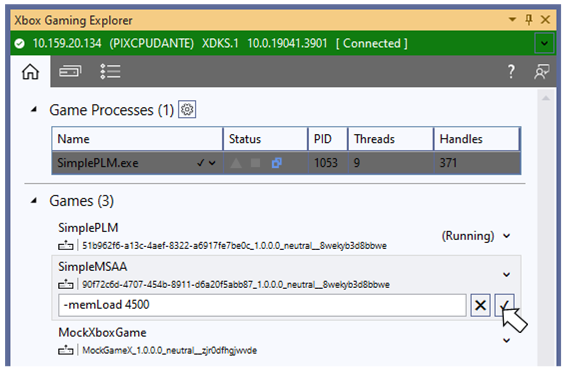Click the stop square icon for SimplePLM.exe

[256, 163]
